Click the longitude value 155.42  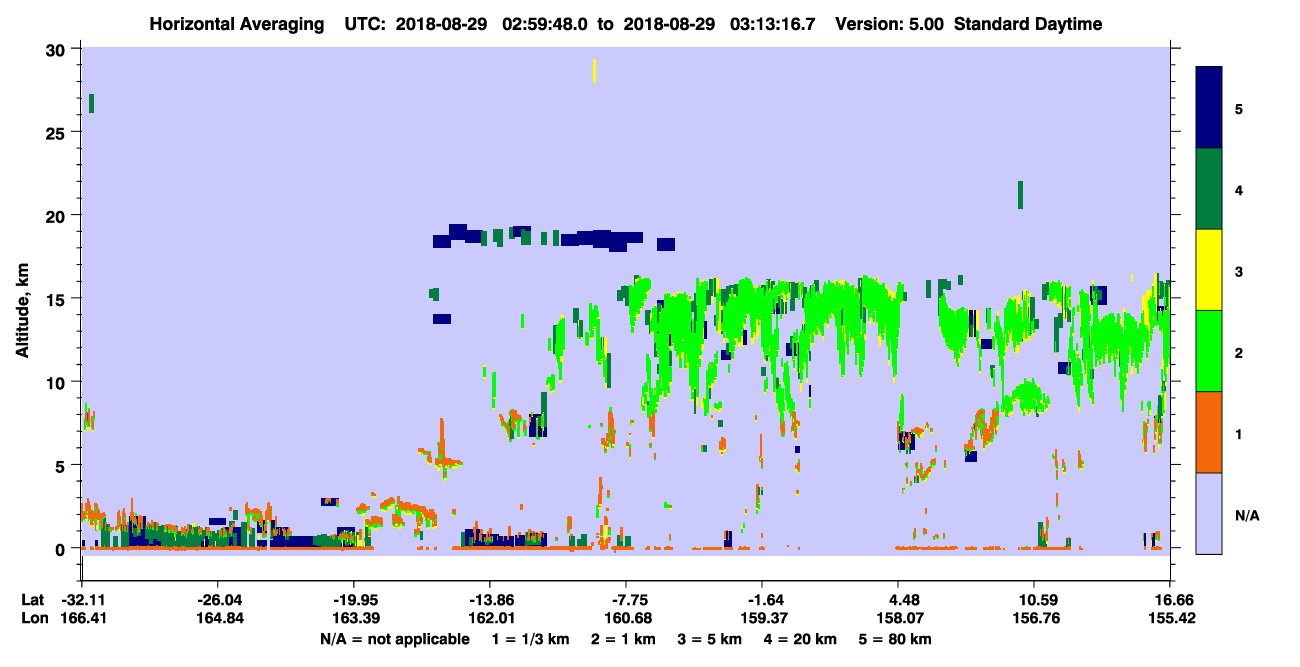tap(1170, 618)
